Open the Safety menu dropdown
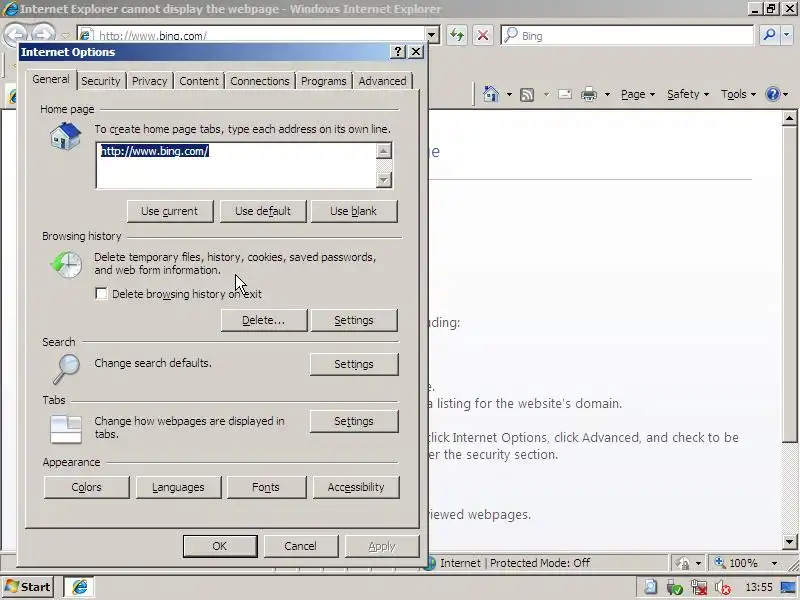The height and width of the screenshot is (600, 800). (688, 94)
